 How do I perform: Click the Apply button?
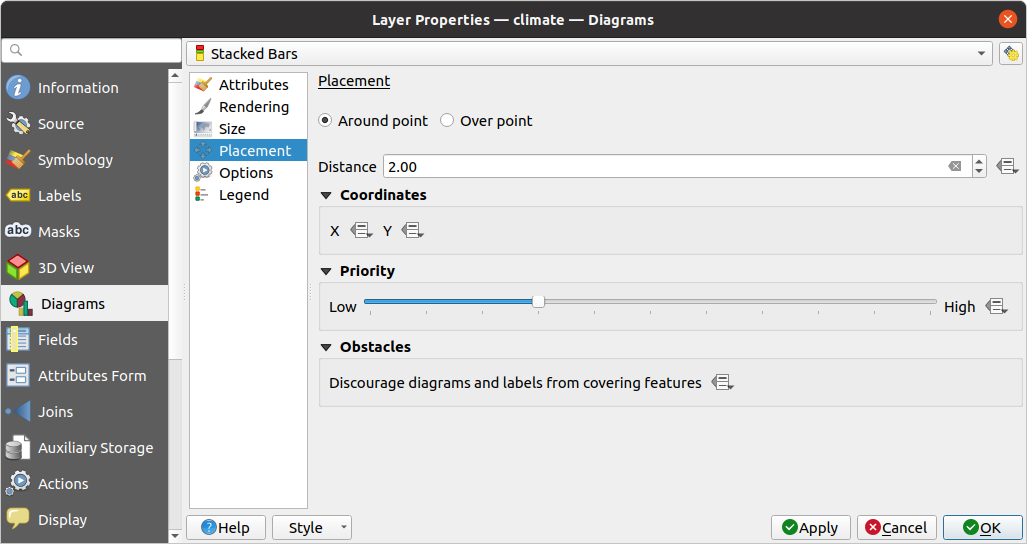coord(810,528)
